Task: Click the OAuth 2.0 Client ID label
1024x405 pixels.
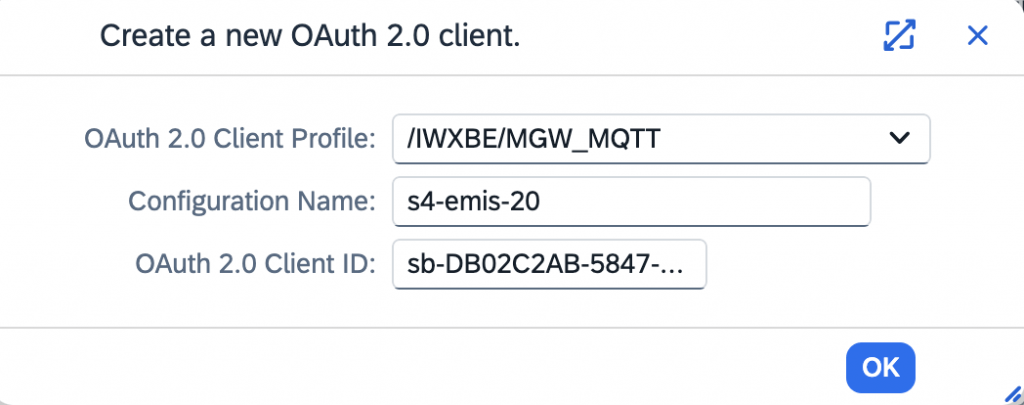Action: [x=255, y=263]
